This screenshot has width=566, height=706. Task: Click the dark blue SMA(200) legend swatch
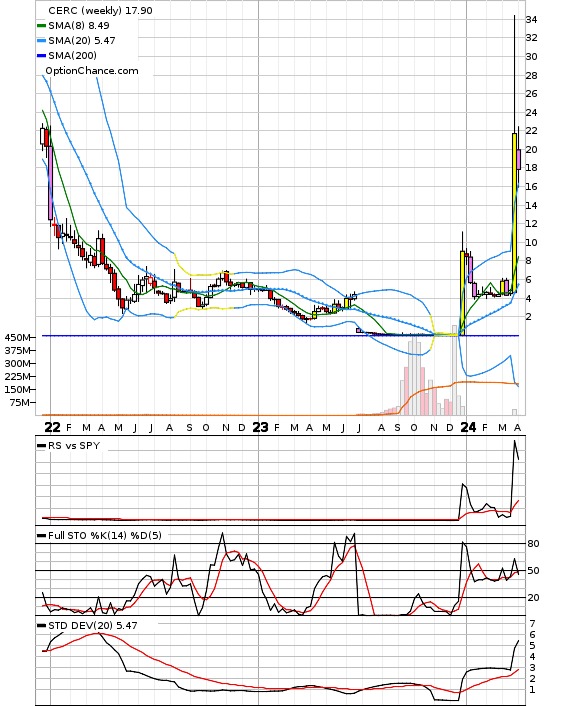(41, 55)
